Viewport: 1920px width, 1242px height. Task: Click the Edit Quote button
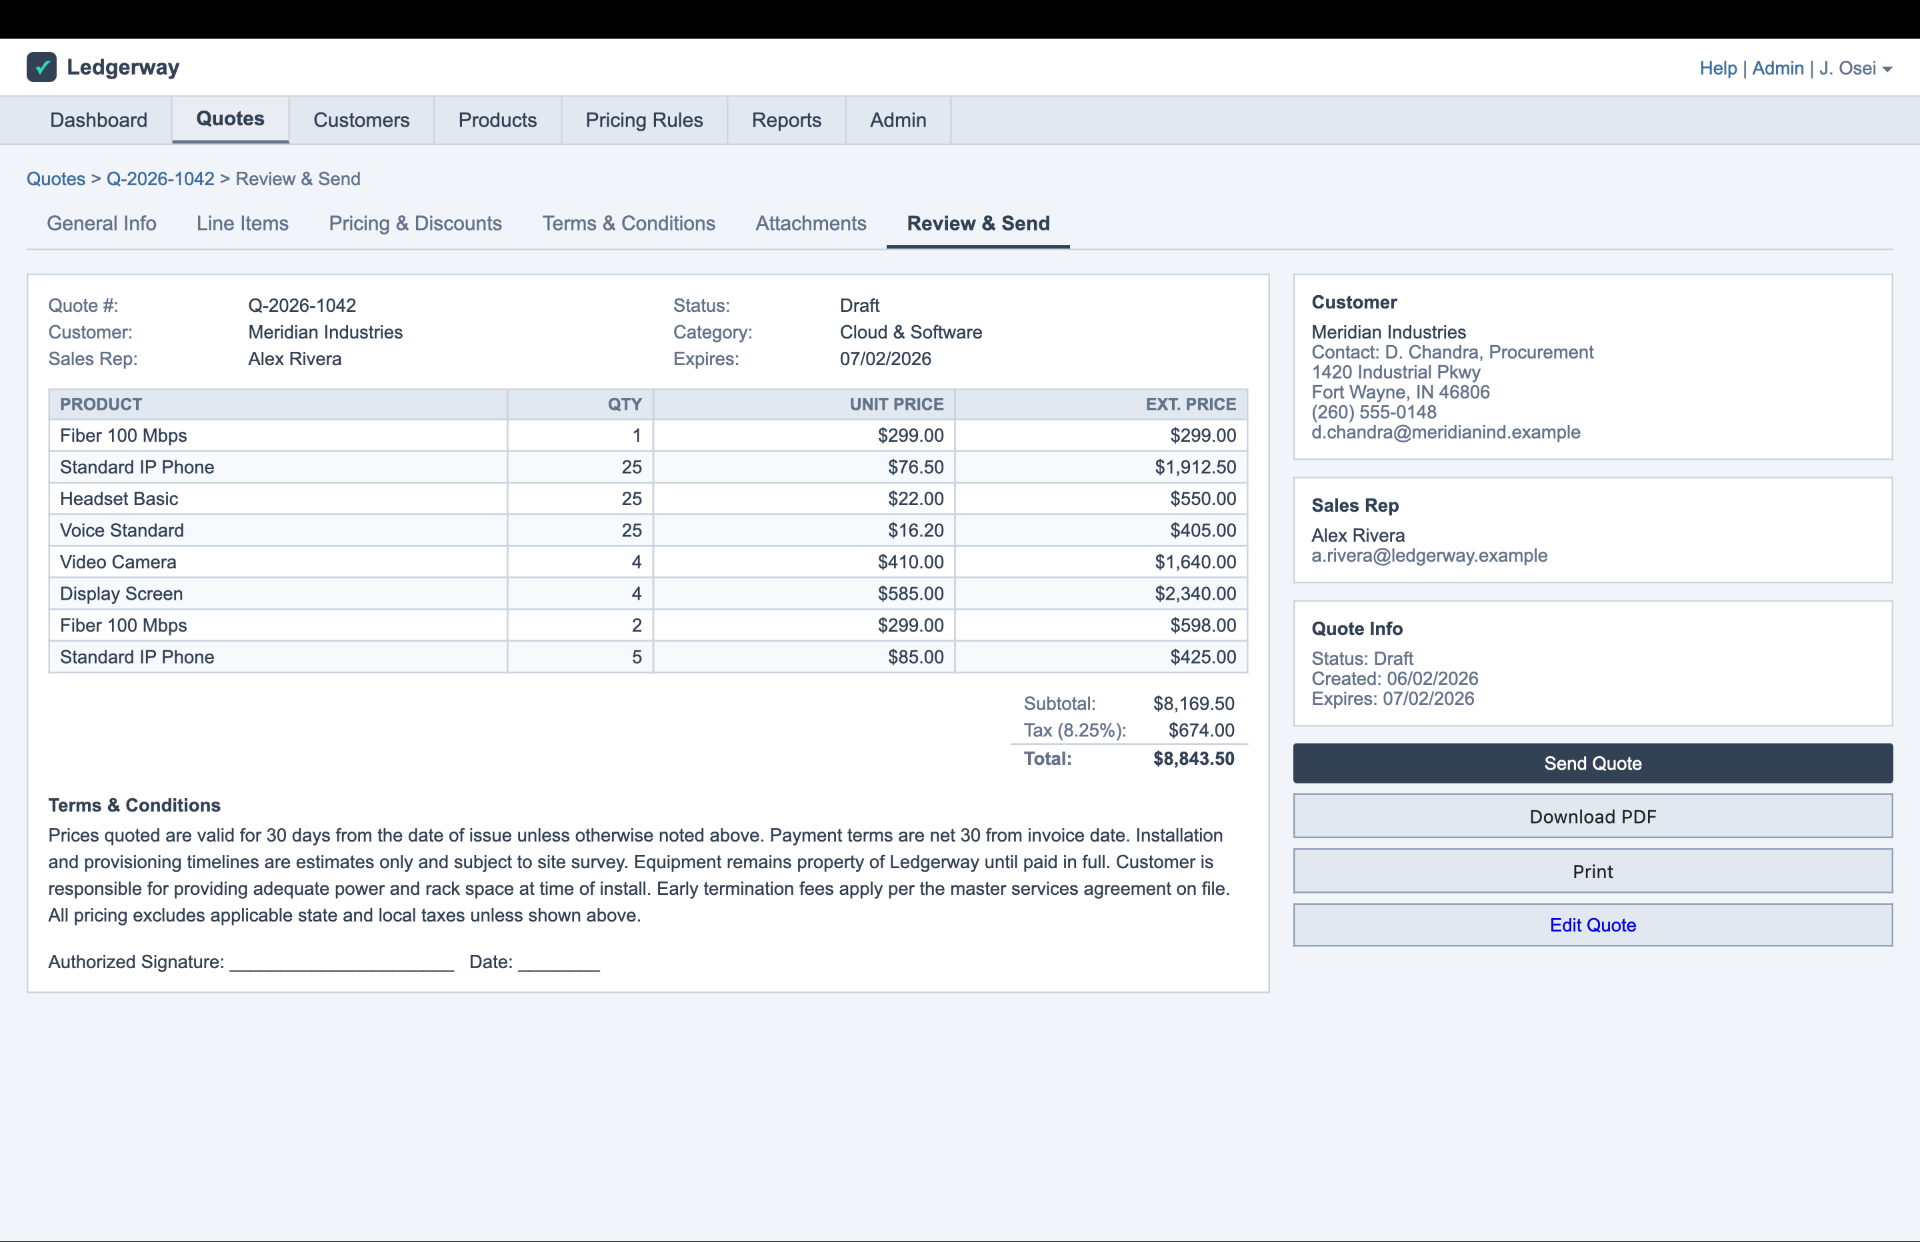pyautogui.click(x=1592, y=925)
